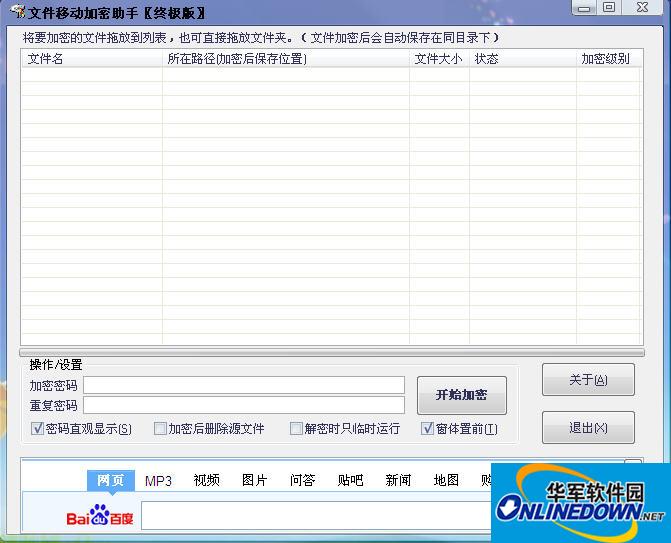The width and height of the screenshot is (671, 543).
Task: Switch to the 图片 tab
Action: [x=254, y=481]
